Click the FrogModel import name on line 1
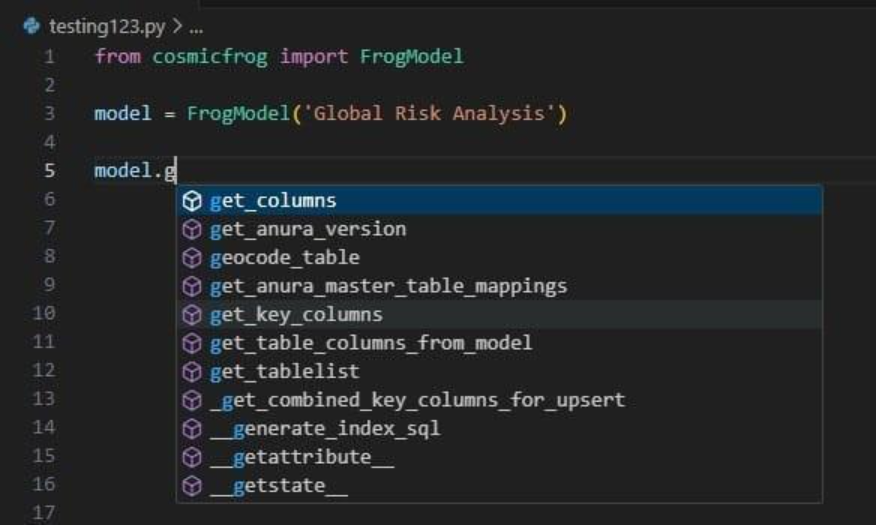Viewport: 876px width, 525px height. point(411,57)
